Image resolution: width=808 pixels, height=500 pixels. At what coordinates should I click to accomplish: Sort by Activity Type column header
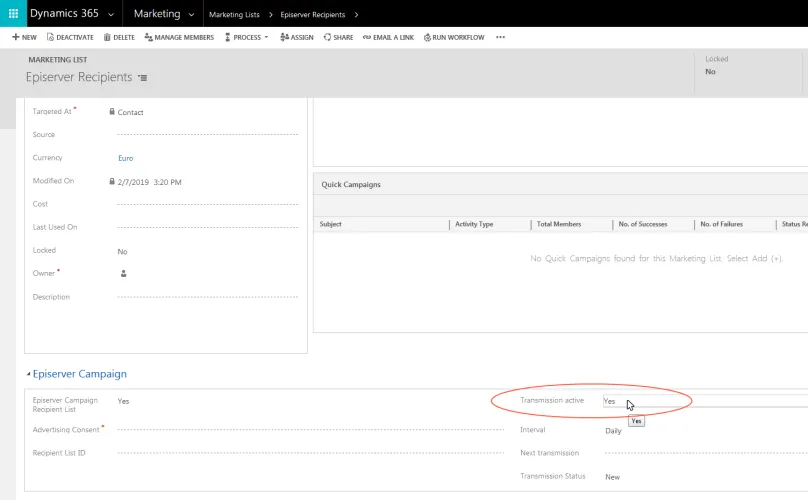474,224
